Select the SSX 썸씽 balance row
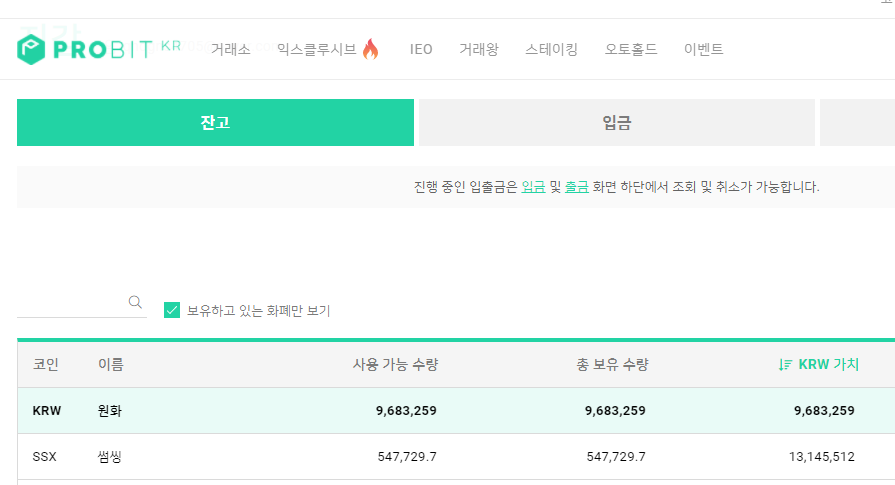The height and width of the screenshot is (485, 895). click(456, 456)
